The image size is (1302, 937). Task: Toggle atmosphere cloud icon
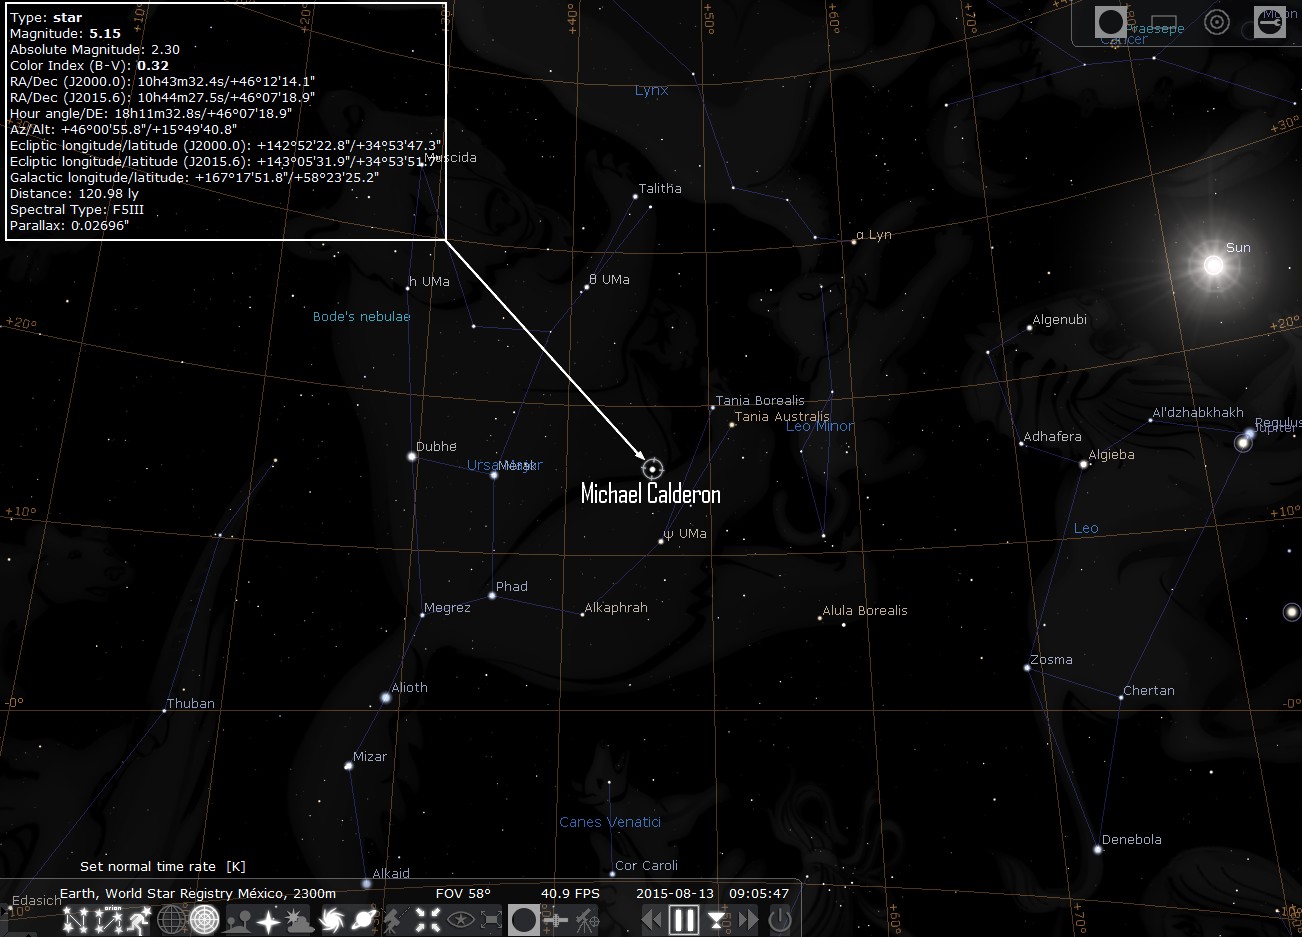click(297, 919)
